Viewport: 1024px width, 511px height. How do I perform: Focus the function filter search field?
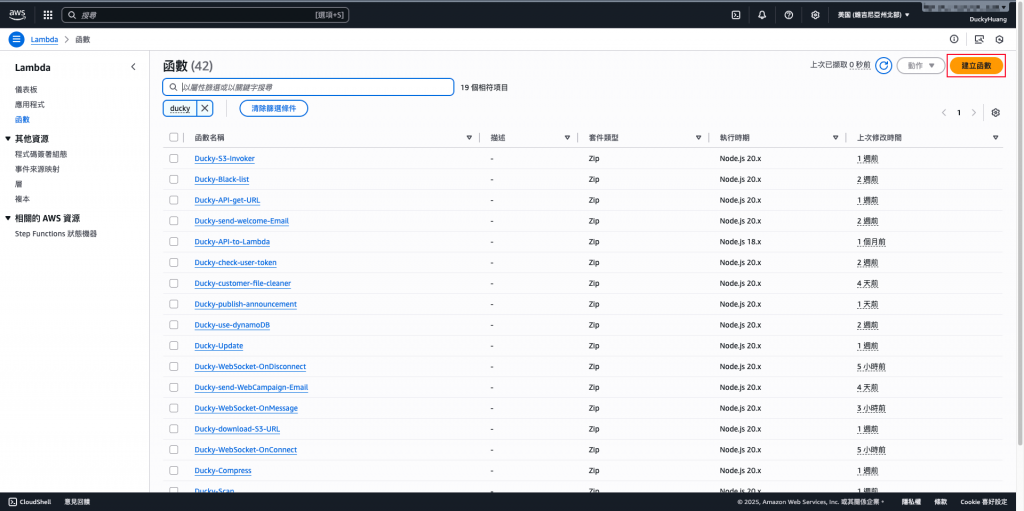pyautogui.click(x=308, y=87)
